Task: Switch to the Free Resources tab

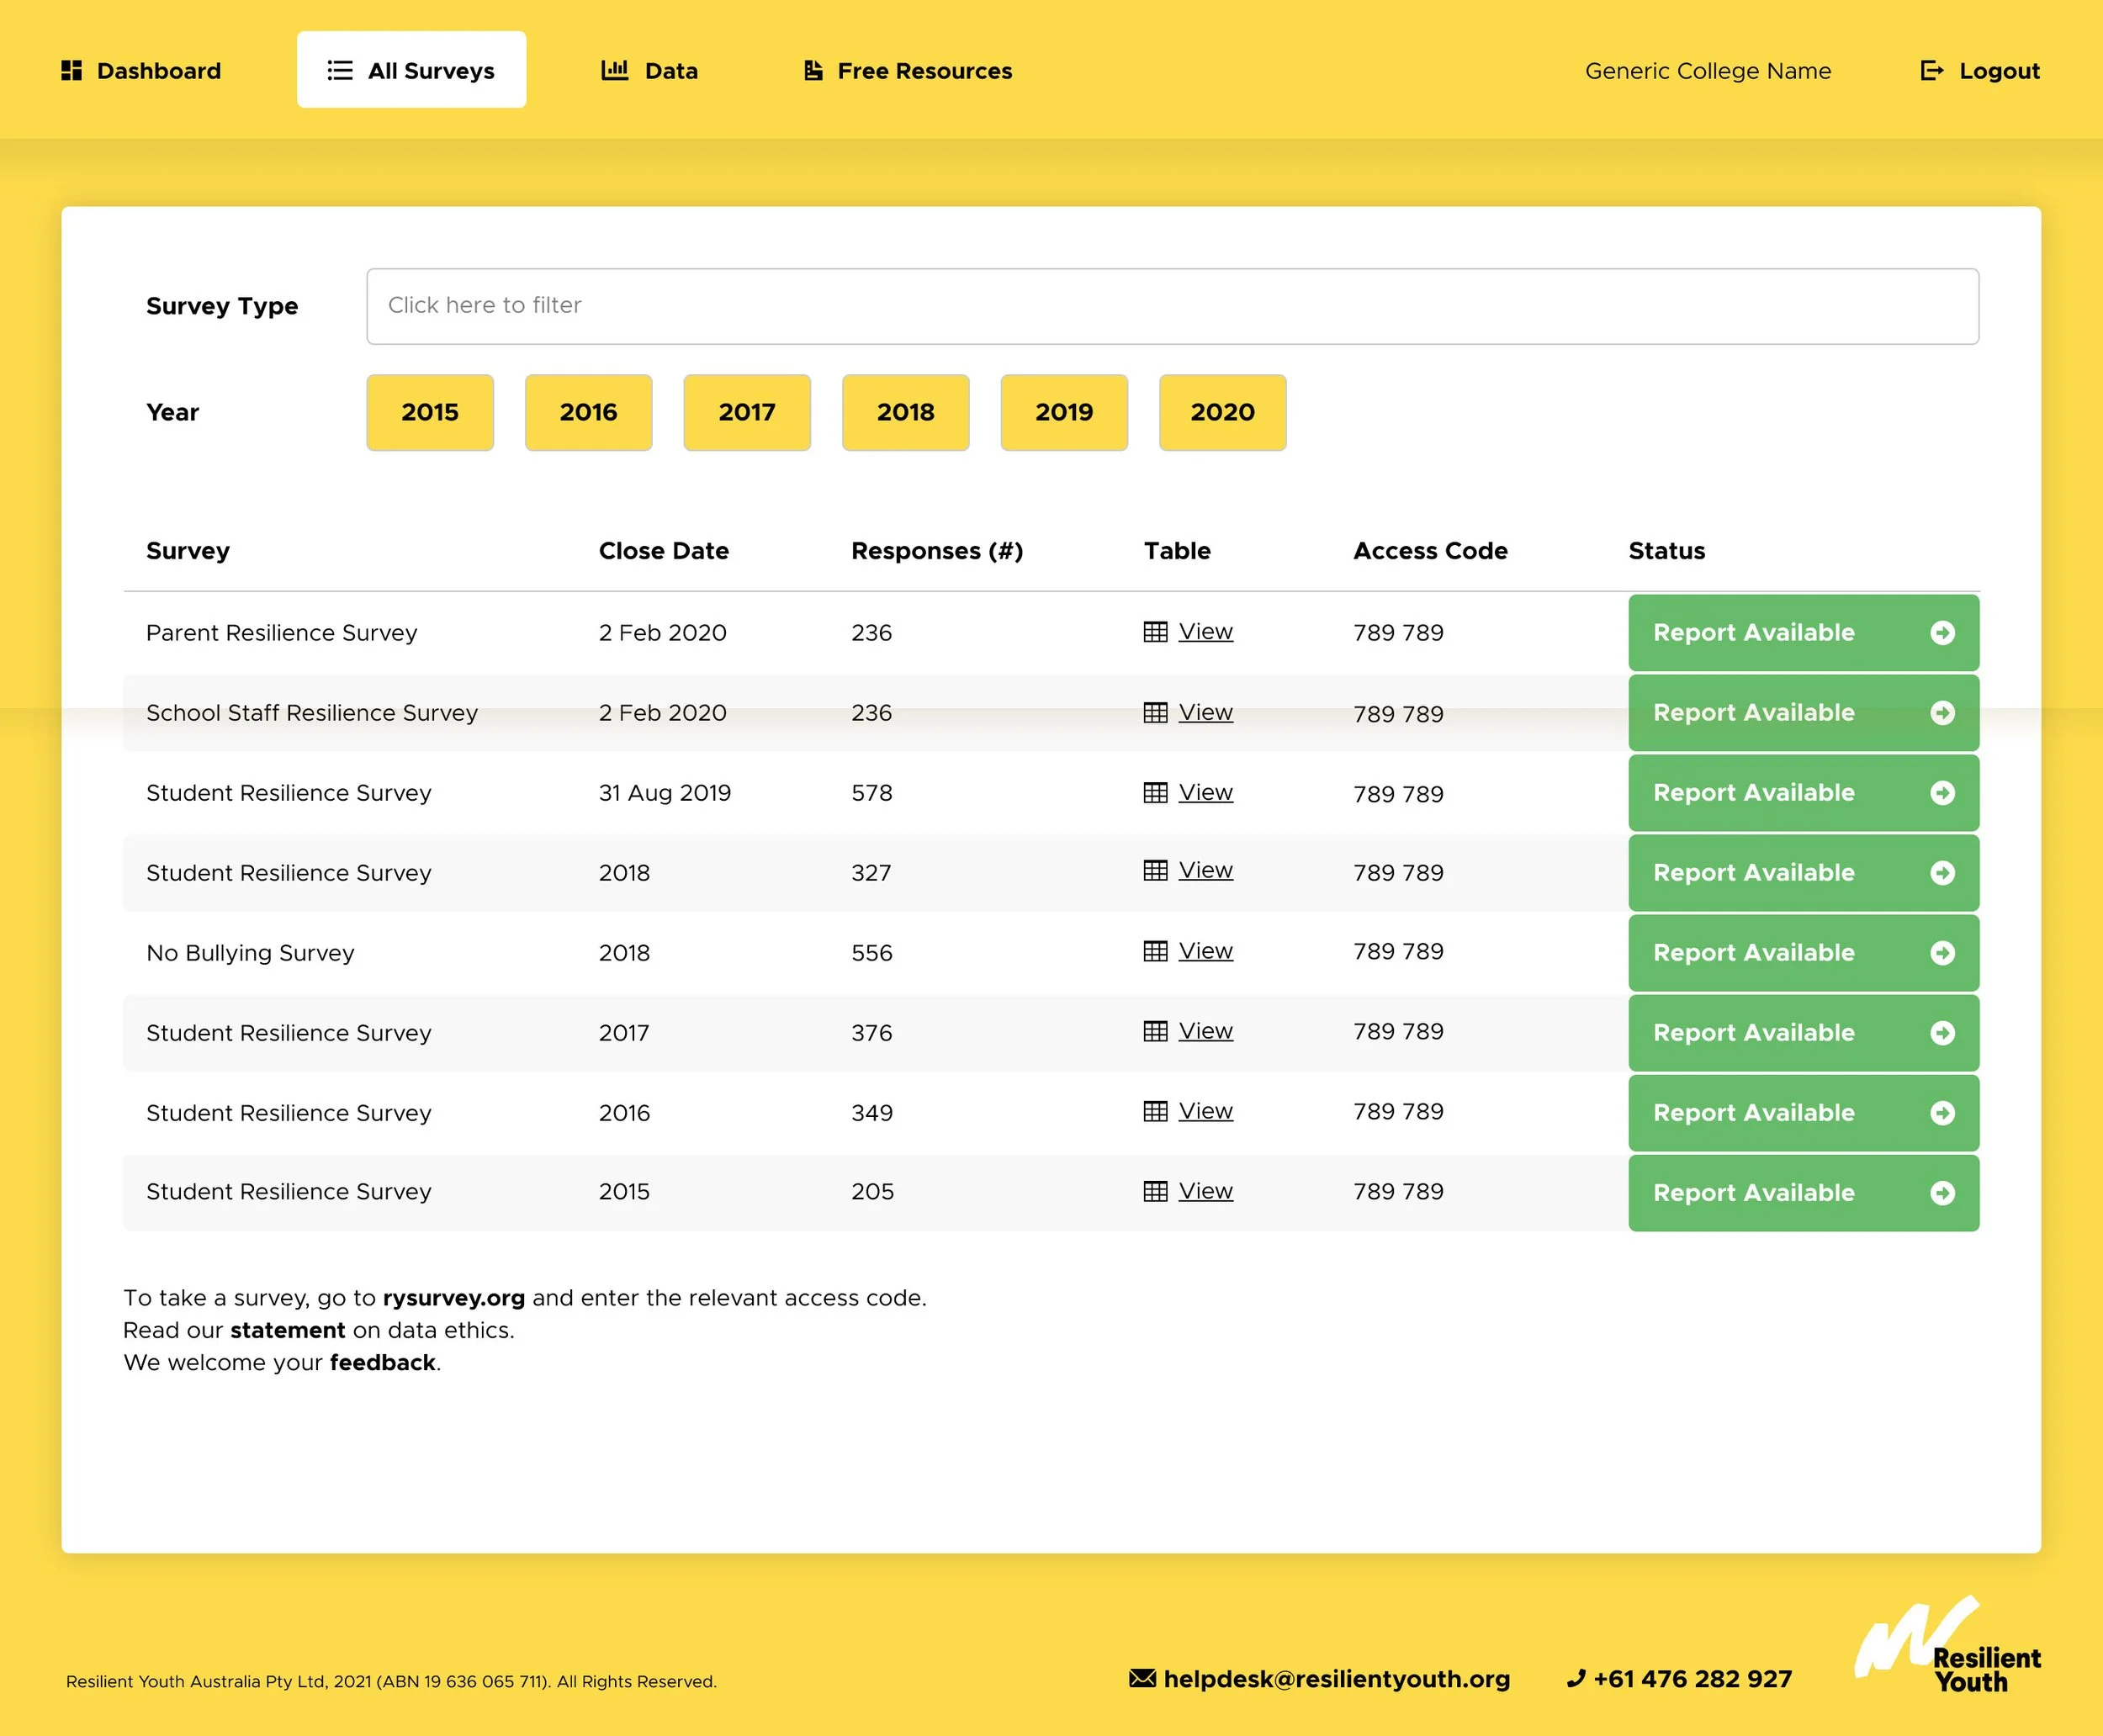Action: point(908,70)
